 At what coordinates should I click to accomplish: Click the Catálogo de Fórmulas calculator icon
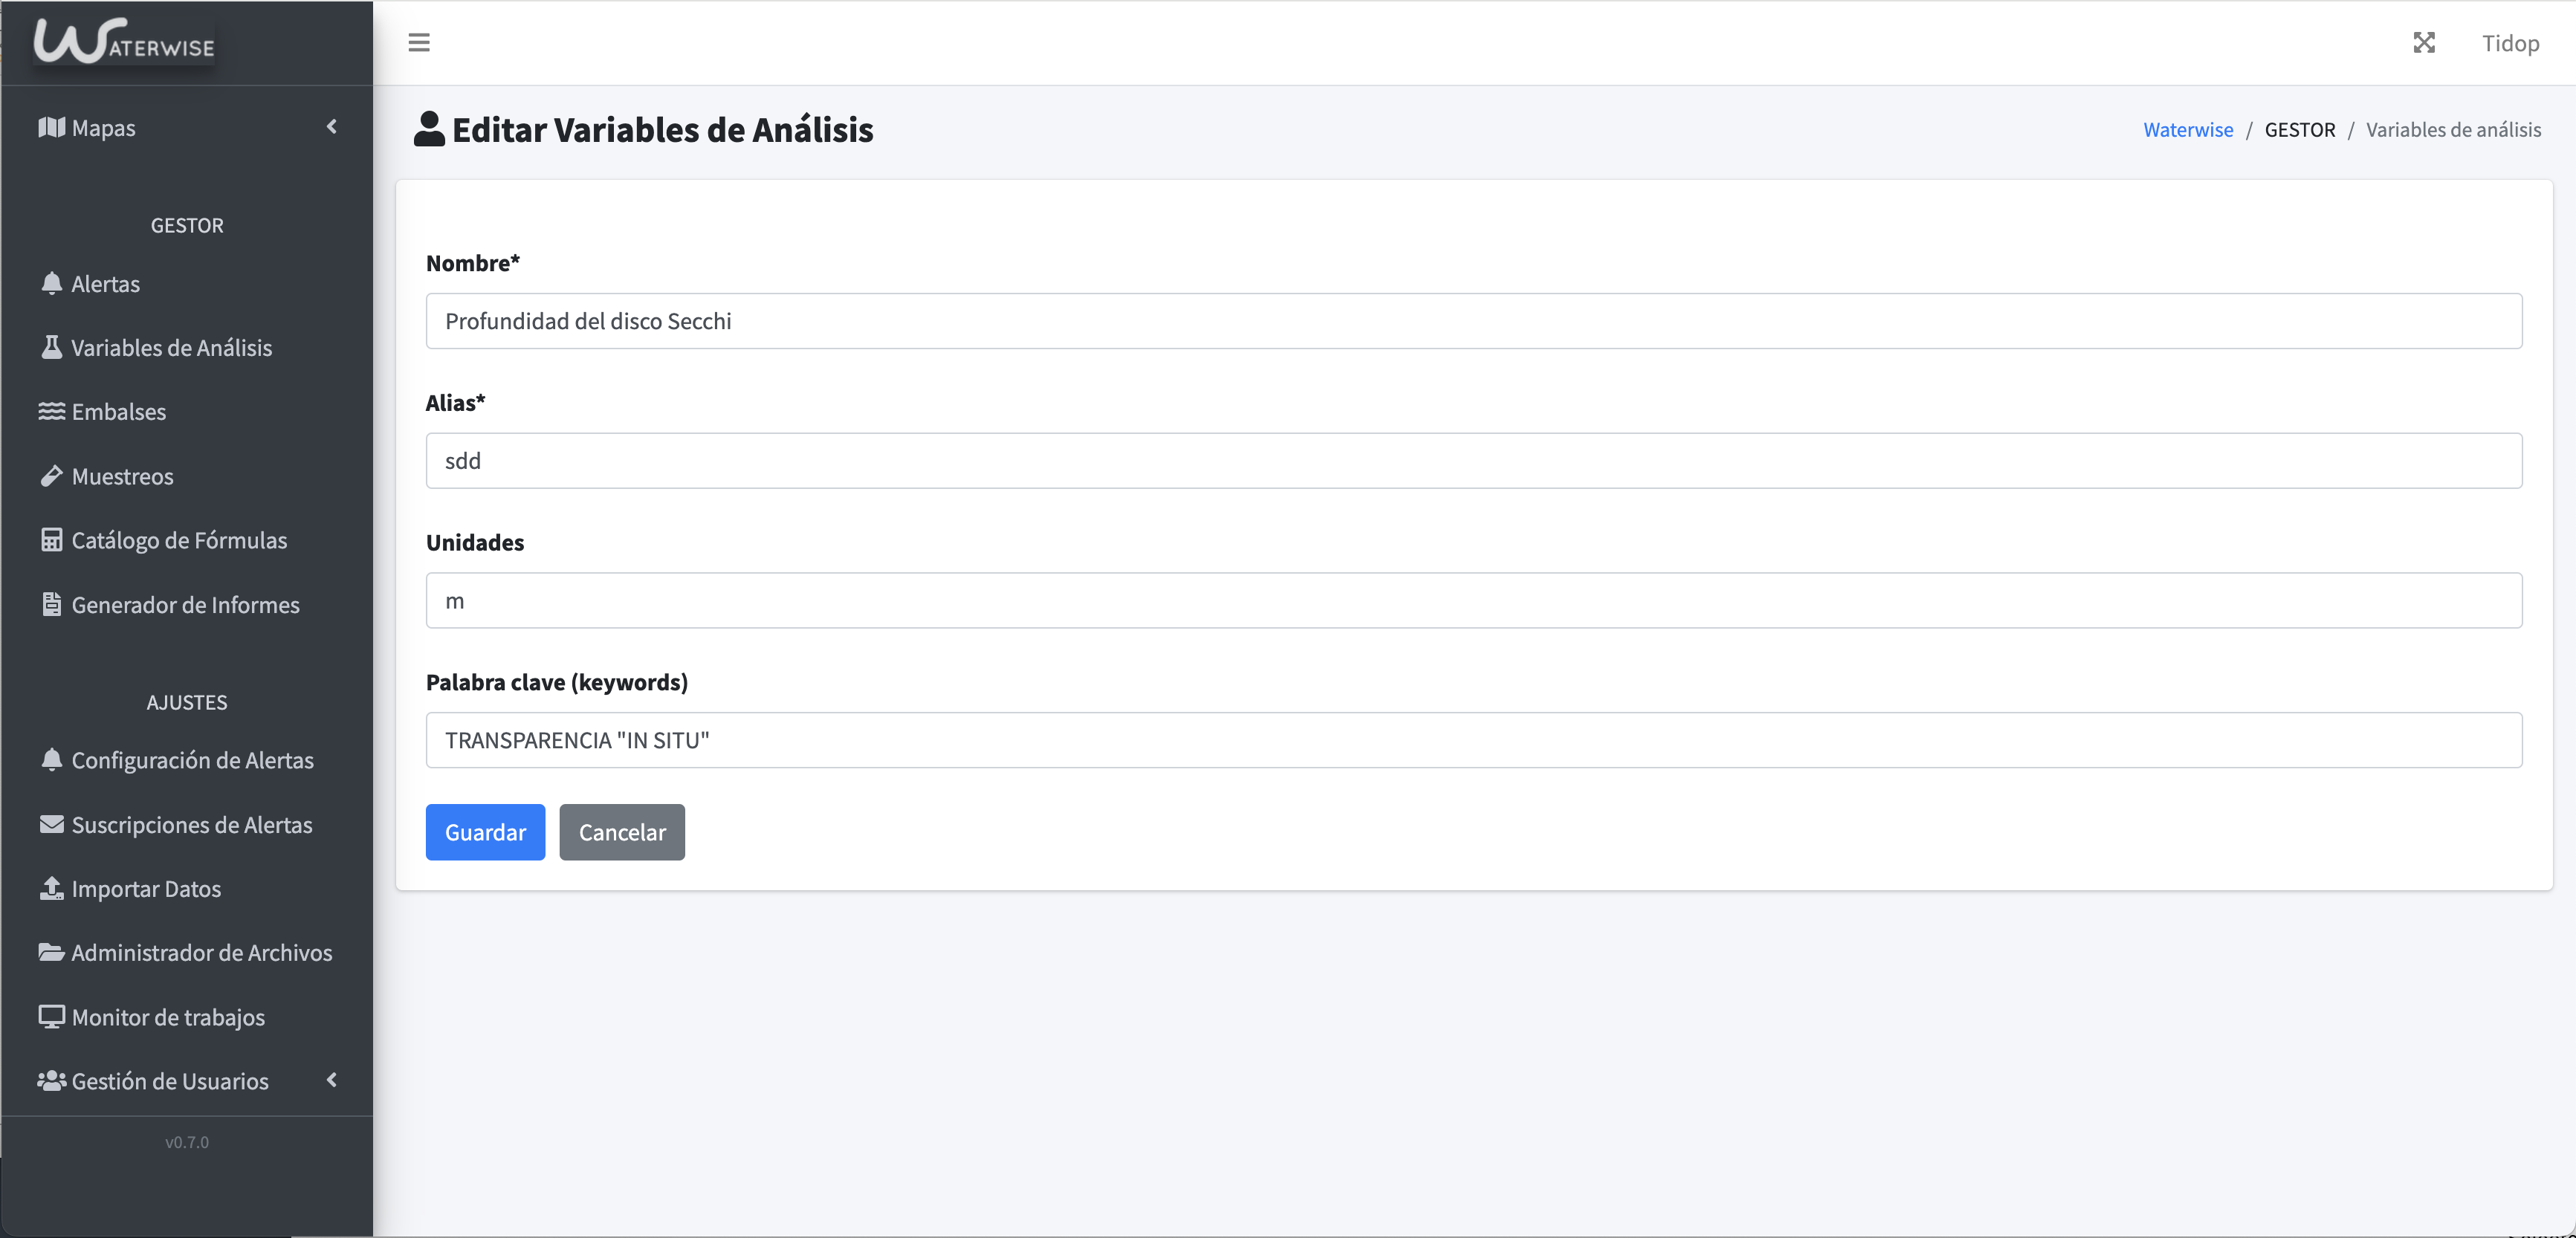(x=52, y=540)
